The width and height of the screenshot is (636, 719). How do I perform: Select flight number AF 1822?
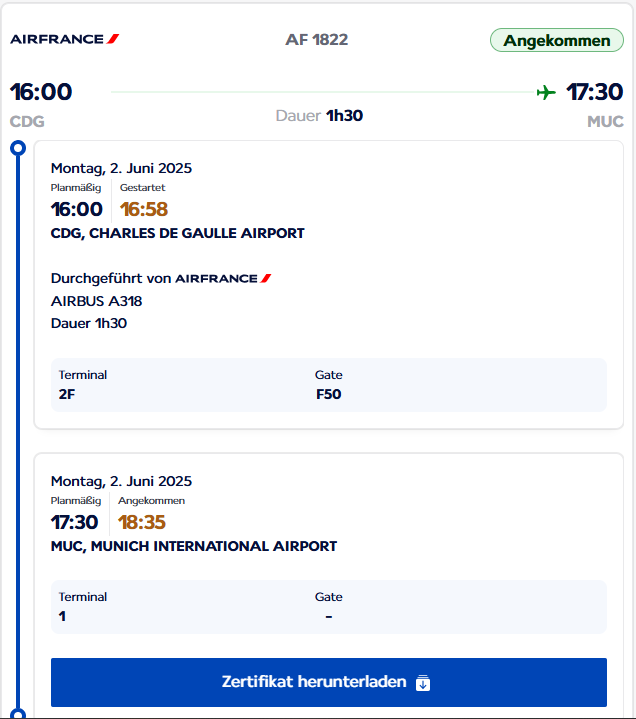point(316,39)
